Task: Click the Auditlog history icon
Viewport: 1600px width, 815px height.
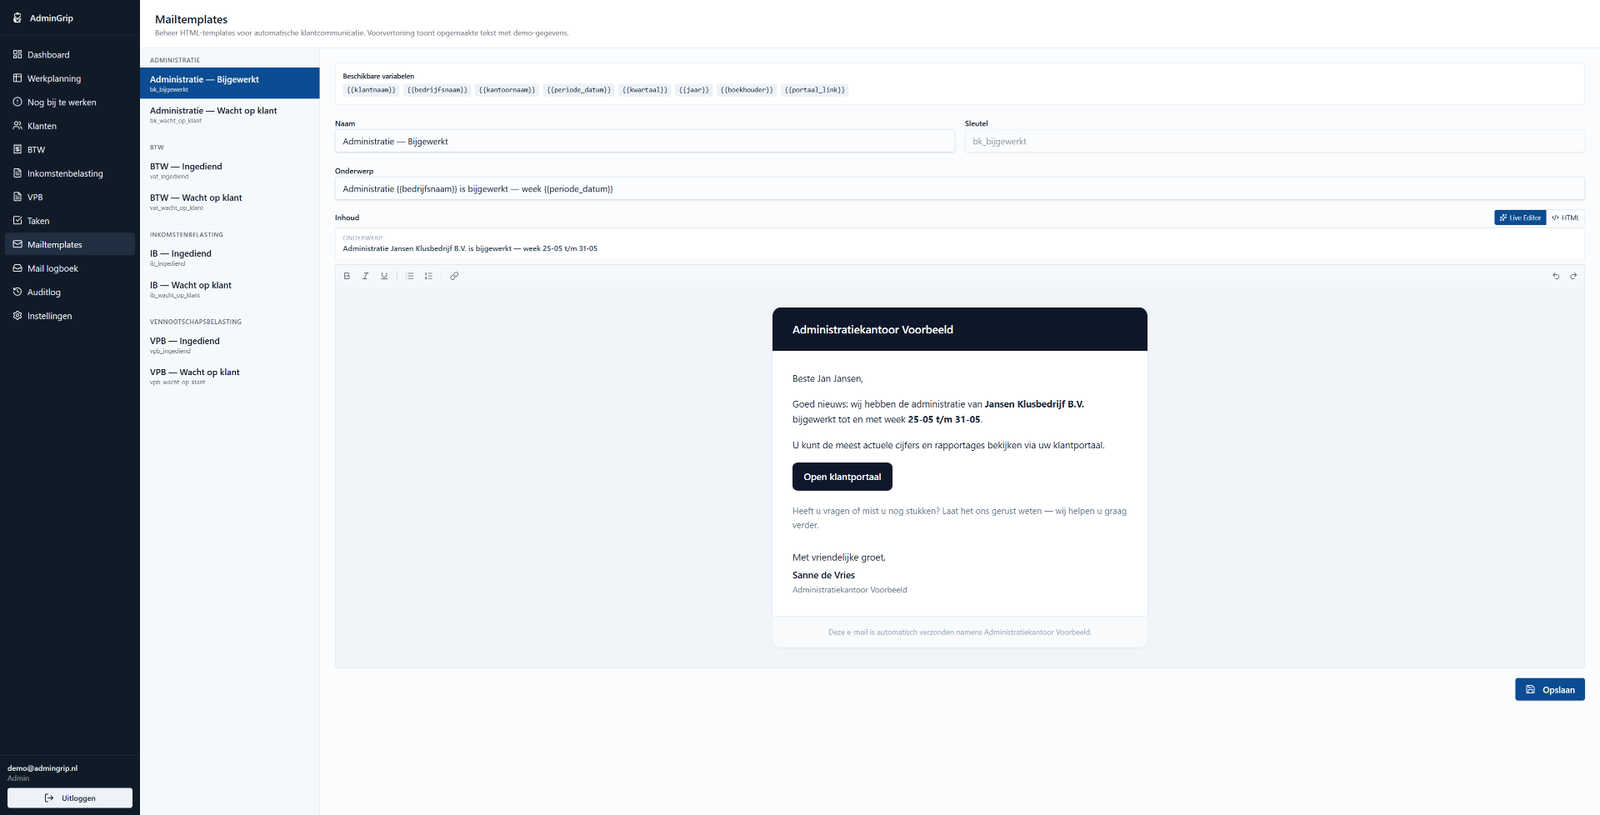Action: [x=17, y=292]
